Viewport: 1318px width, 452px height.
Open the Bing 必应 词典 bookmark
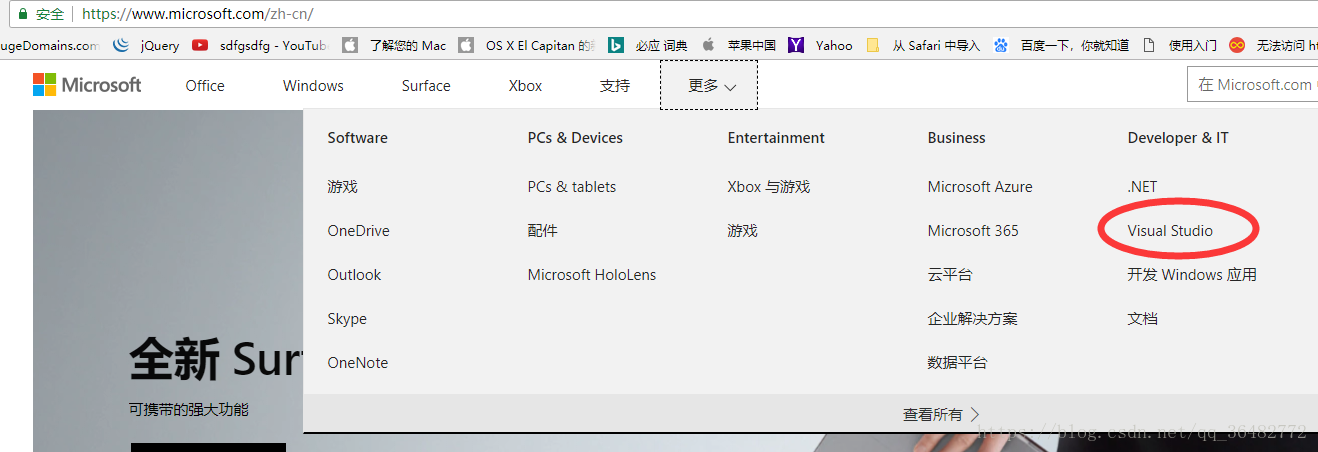coord(648,45)
